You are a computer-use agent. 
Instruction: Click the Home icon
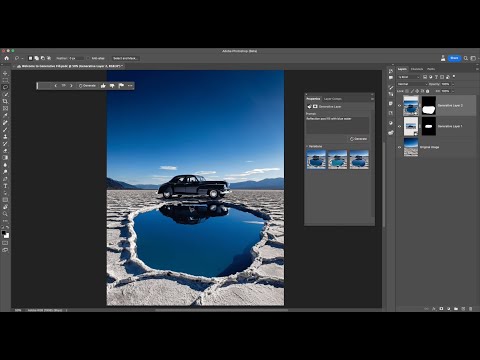coord(6,58)
